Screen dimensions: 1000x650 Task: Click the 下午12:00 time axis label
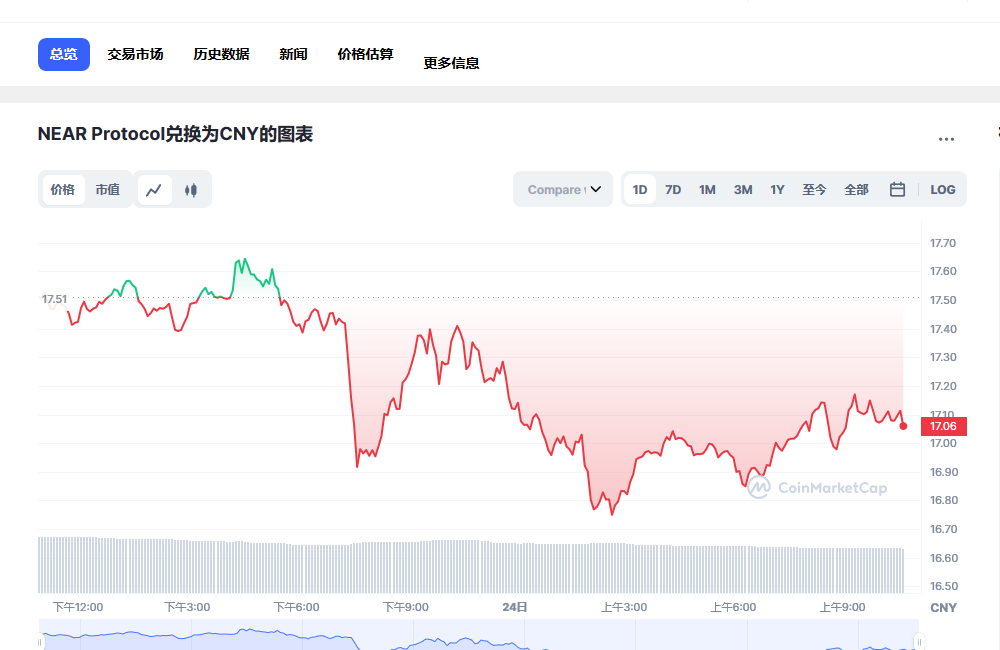pos(78,607)
